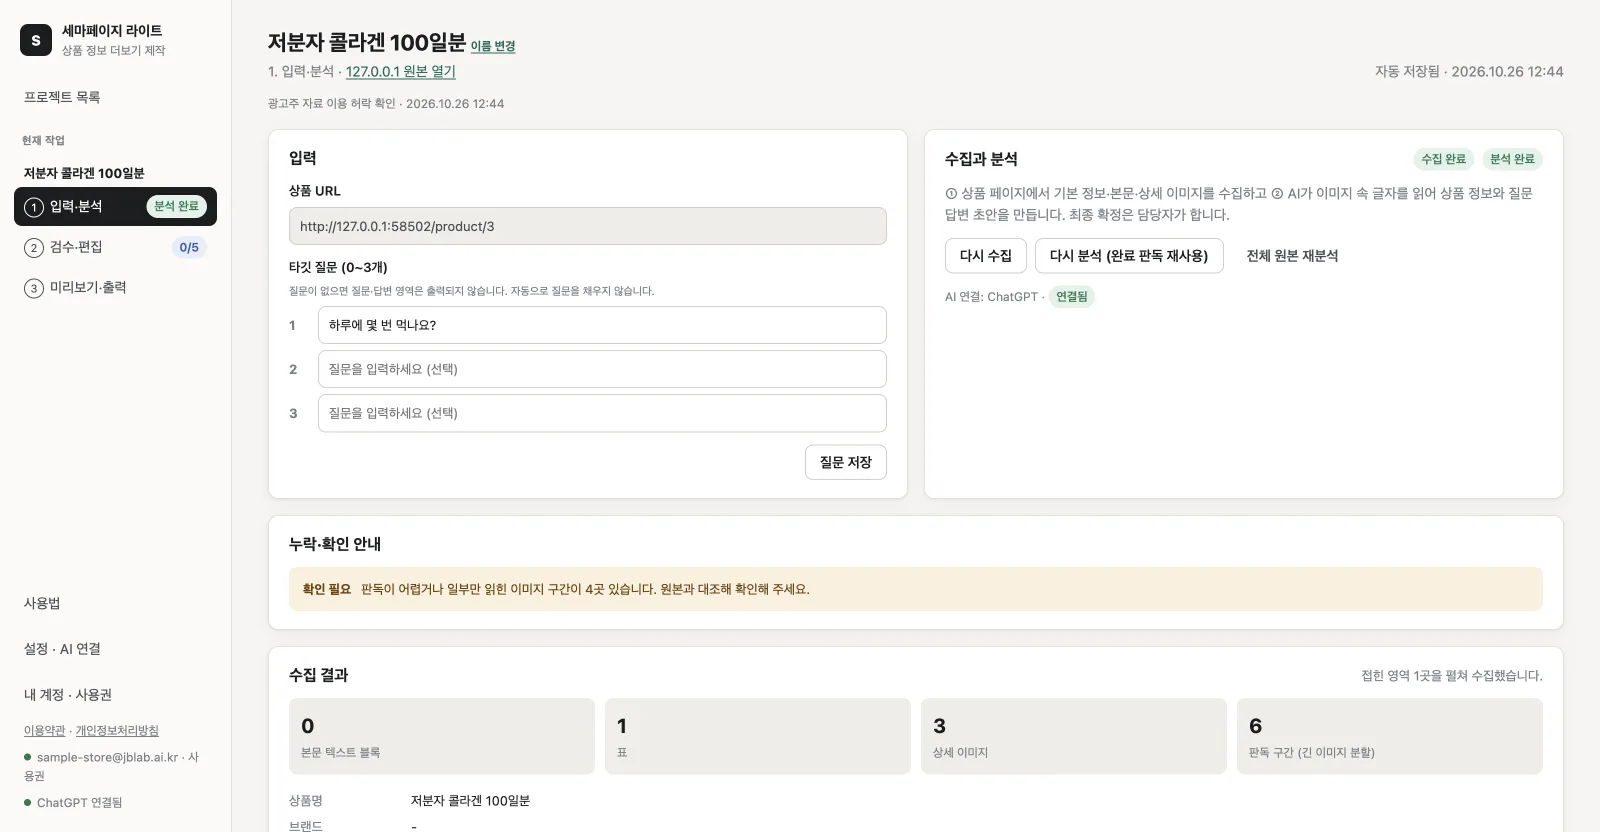Click 상품명 value 저분자 콜라겐 100일분
The image size is (1600, 832).
[470, 801]
